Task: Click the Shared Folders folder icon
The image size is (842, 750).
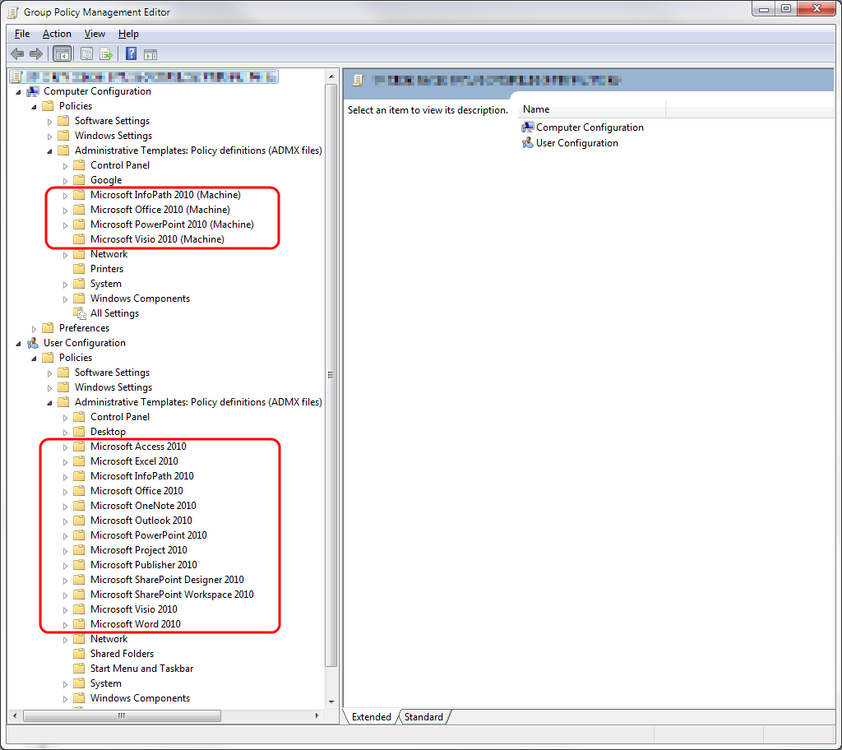Action: pyautogui.click(x=79, y=653)
